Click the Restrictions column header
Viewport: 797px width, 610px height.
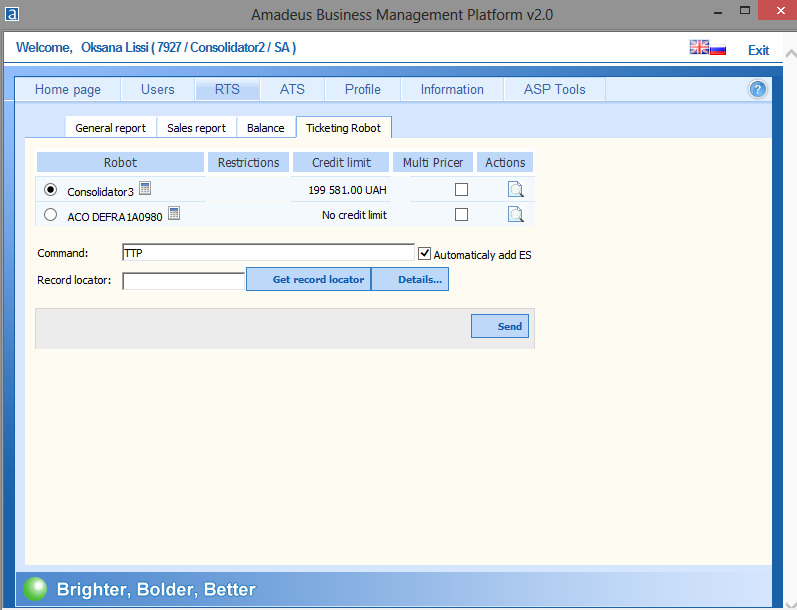248,162
